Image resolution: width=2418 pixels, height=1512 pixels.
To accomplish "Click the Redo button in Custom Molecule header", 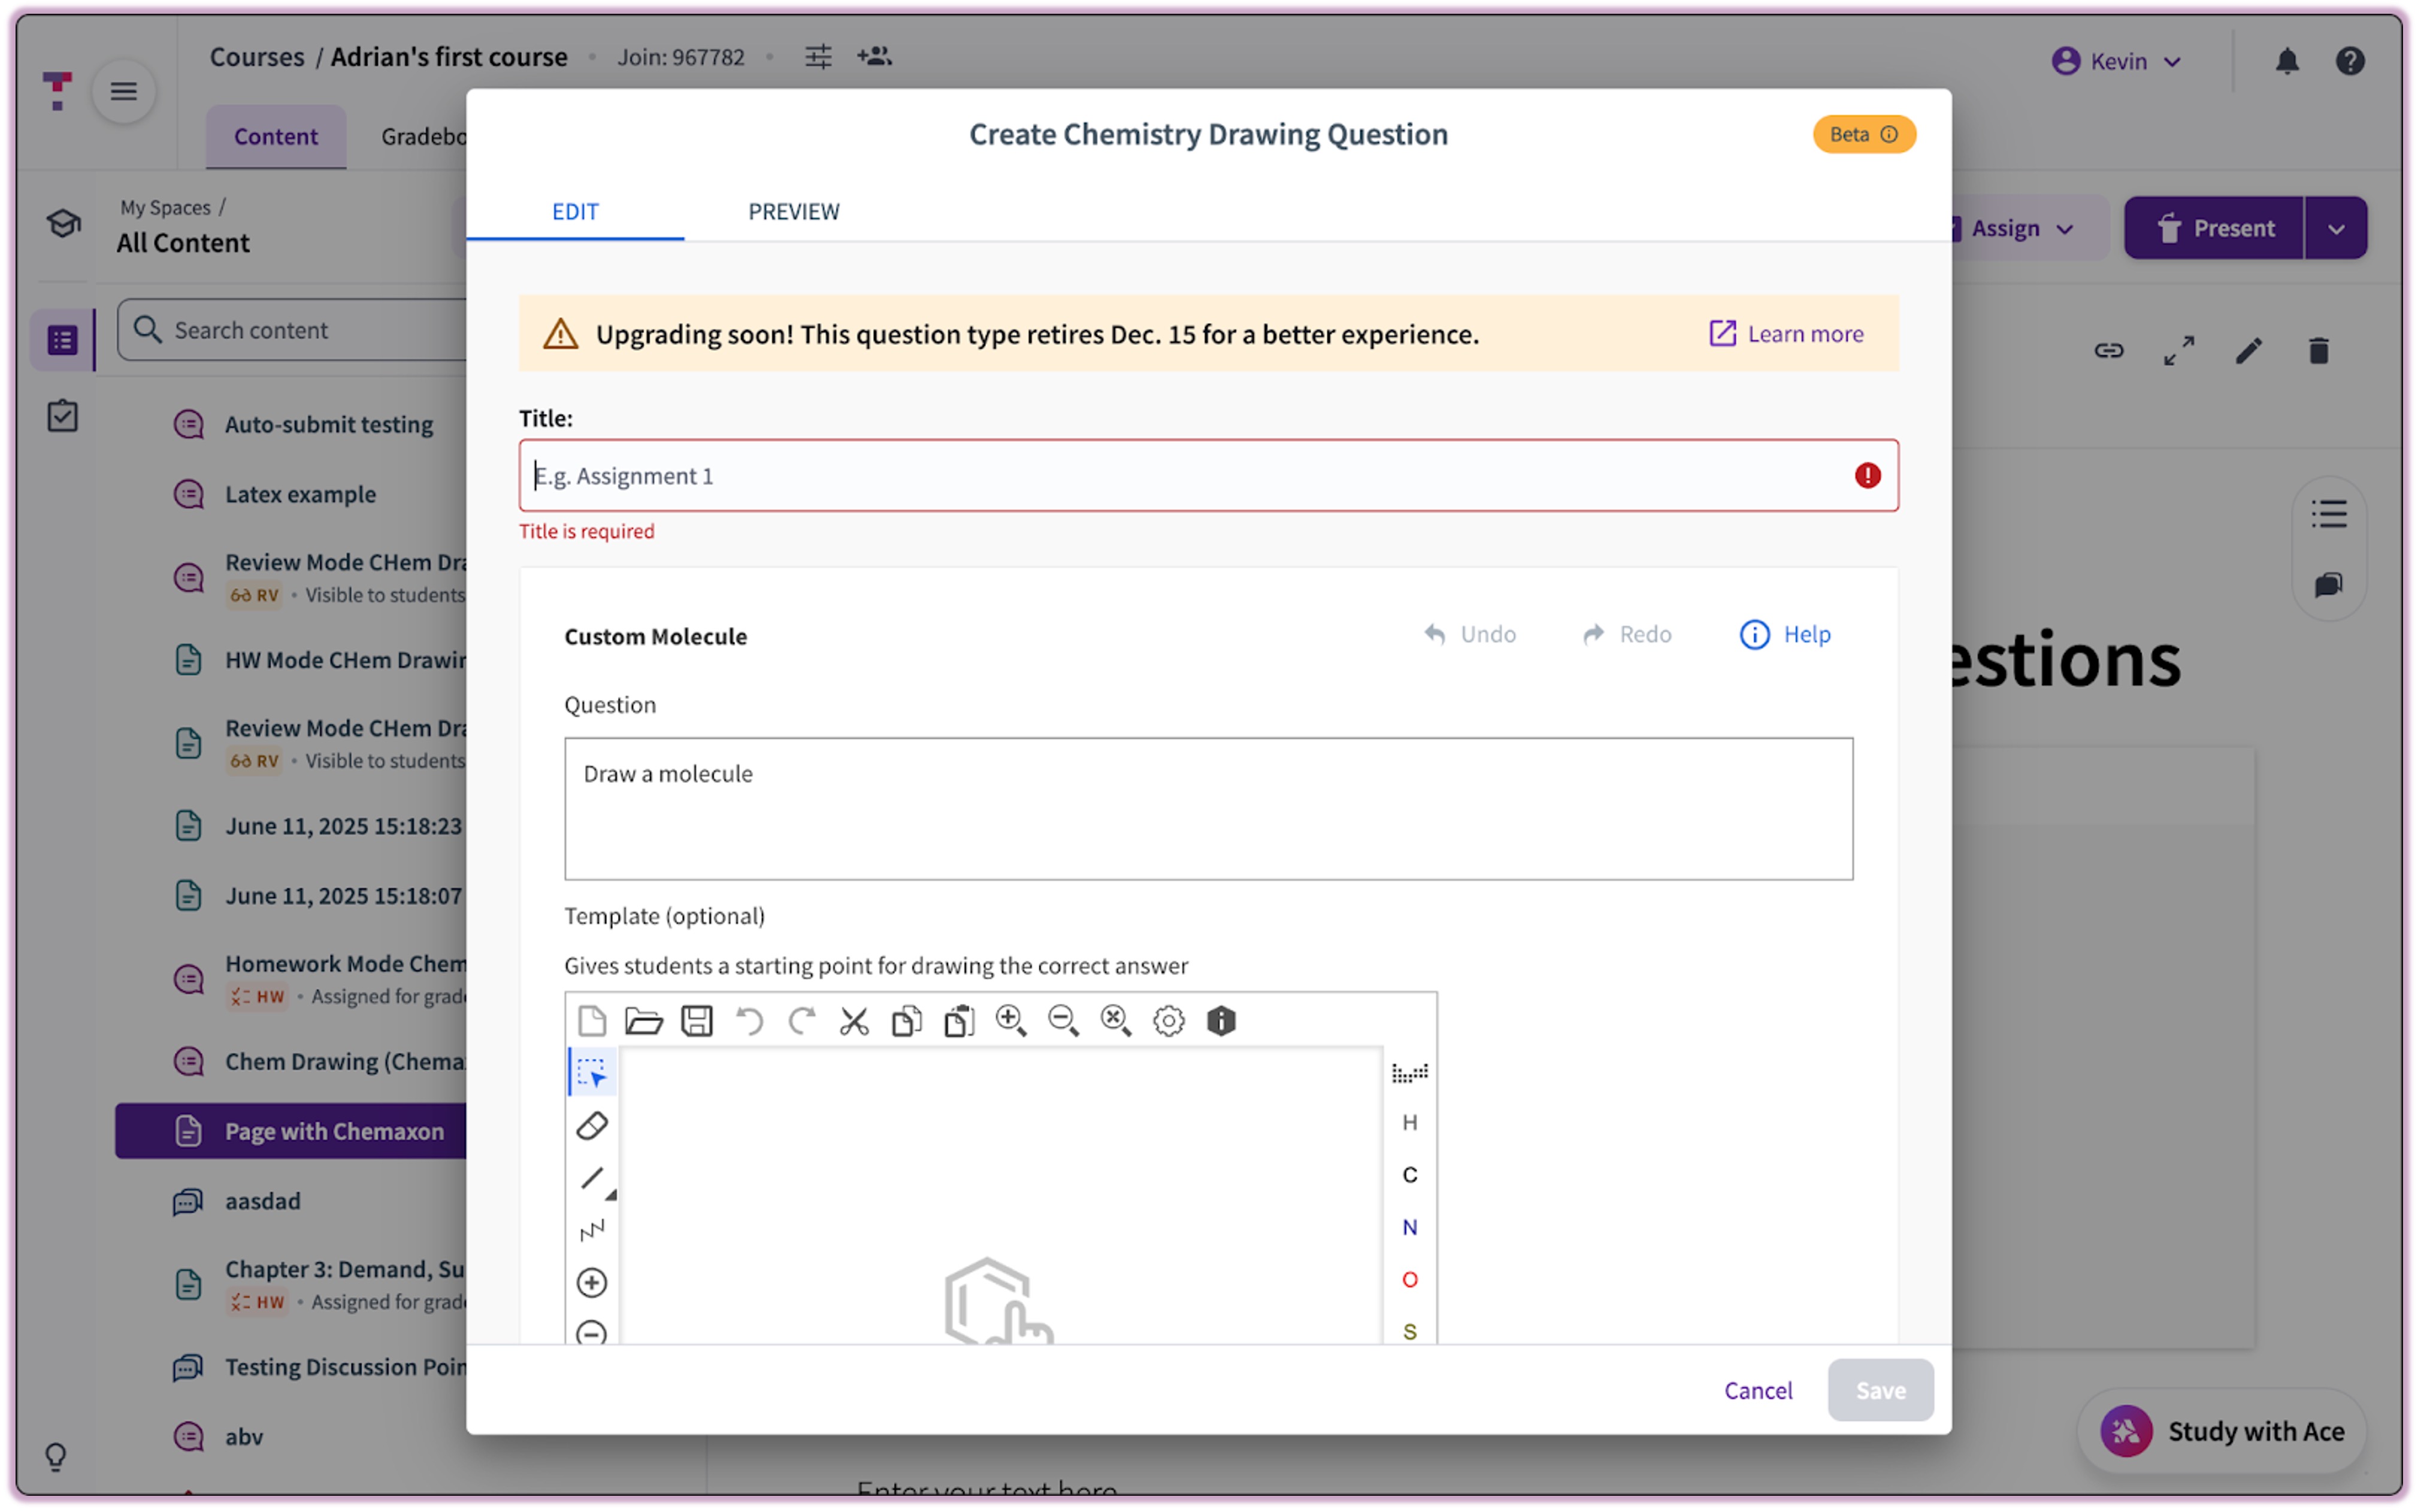I will click(x=1627, y=634).
